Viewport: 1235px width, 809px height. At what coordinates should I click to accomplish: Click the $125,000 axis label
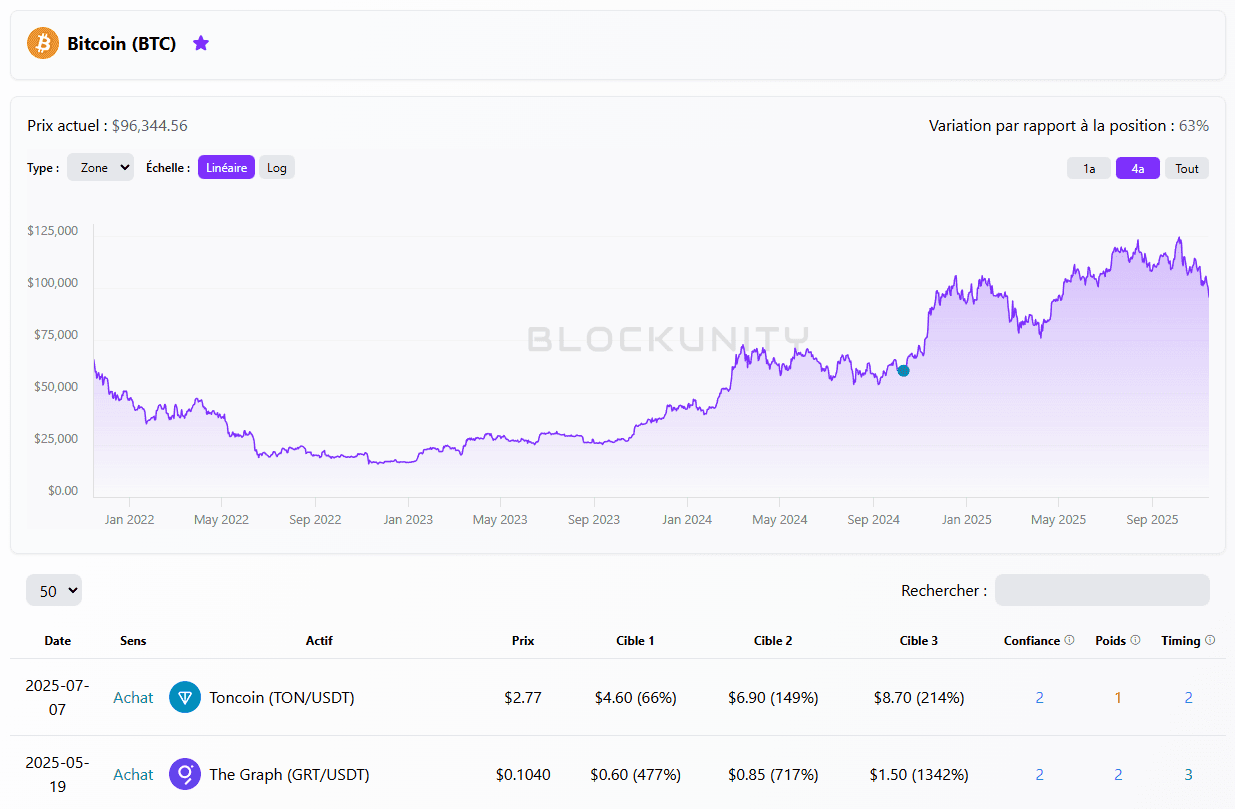[52, 230]
